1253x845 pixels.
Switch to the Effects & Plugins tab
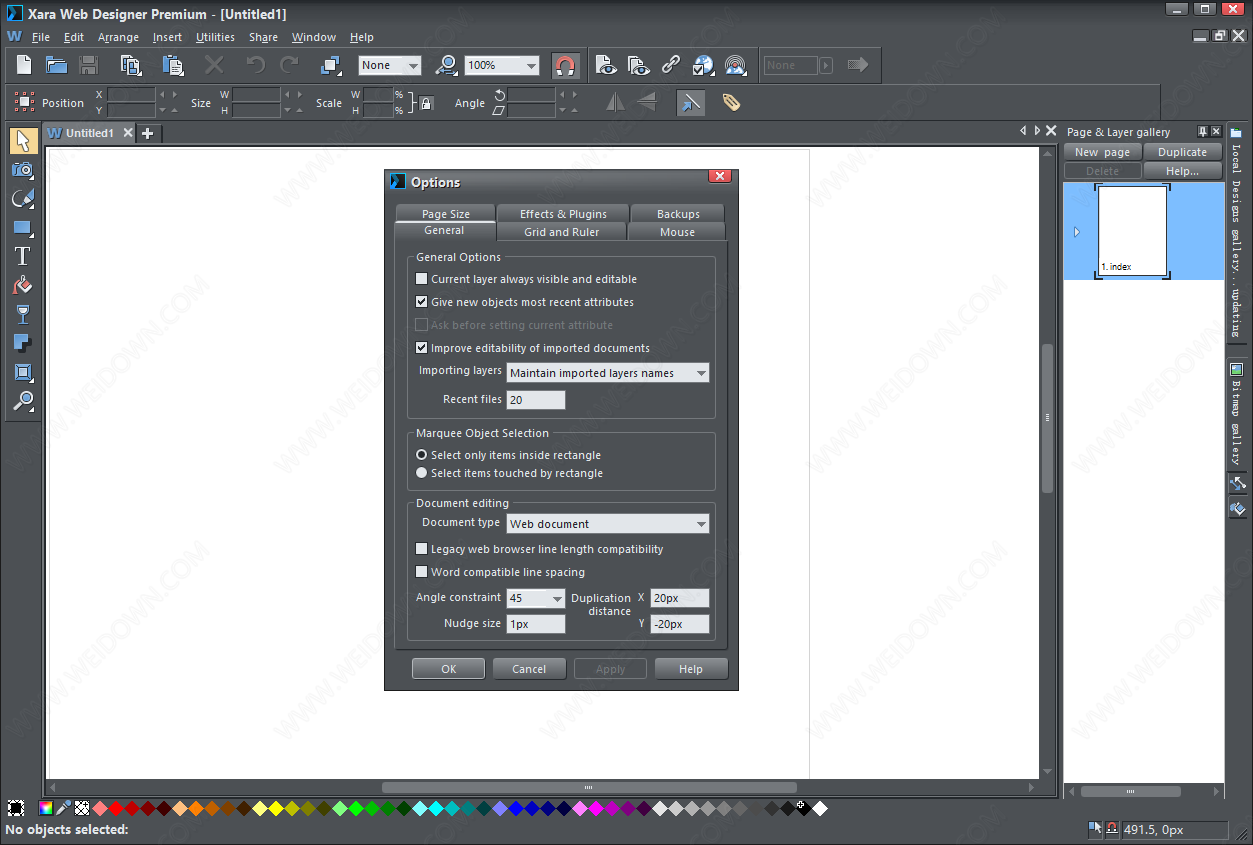click(563, 214)
